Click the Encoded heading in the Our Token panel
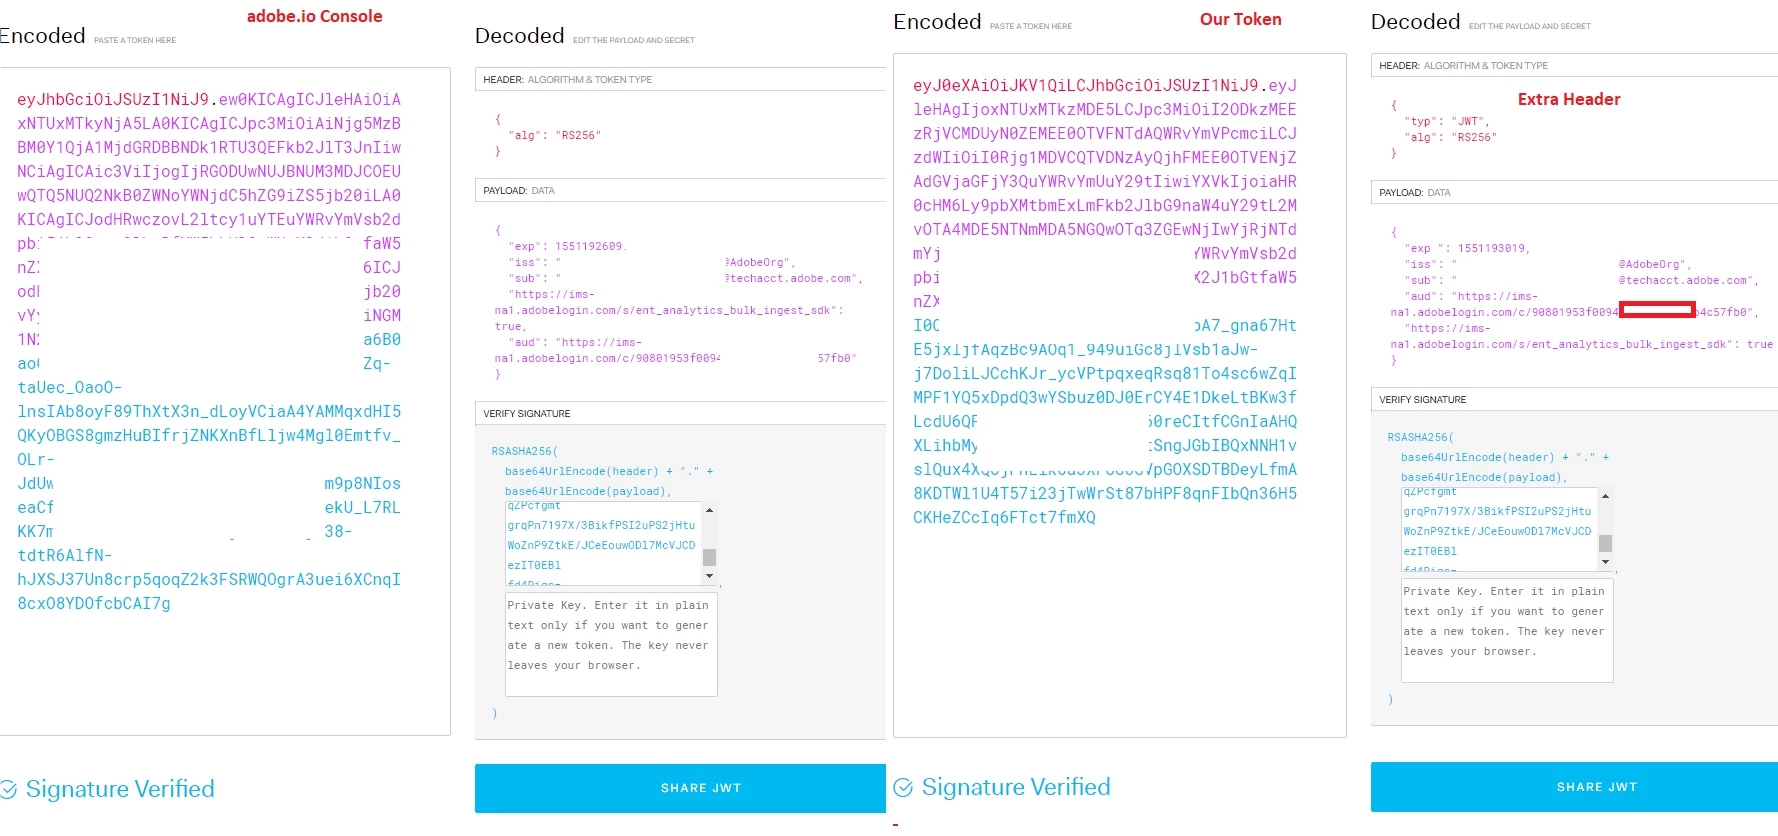This screenshot has height=836, width=1778. [x=937, y=22]
